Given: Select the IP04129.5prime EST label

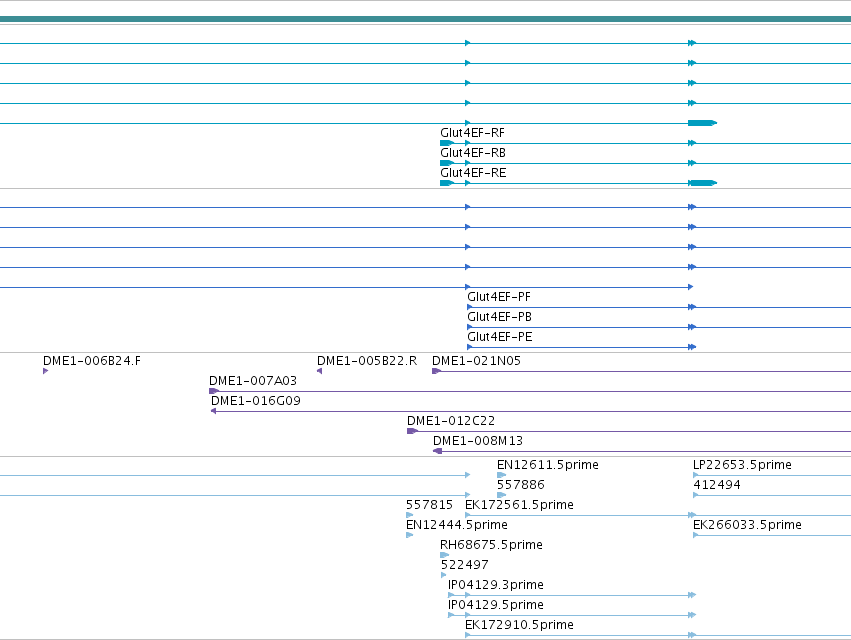Looking at the screenshot, I should (x=496, y=605).
